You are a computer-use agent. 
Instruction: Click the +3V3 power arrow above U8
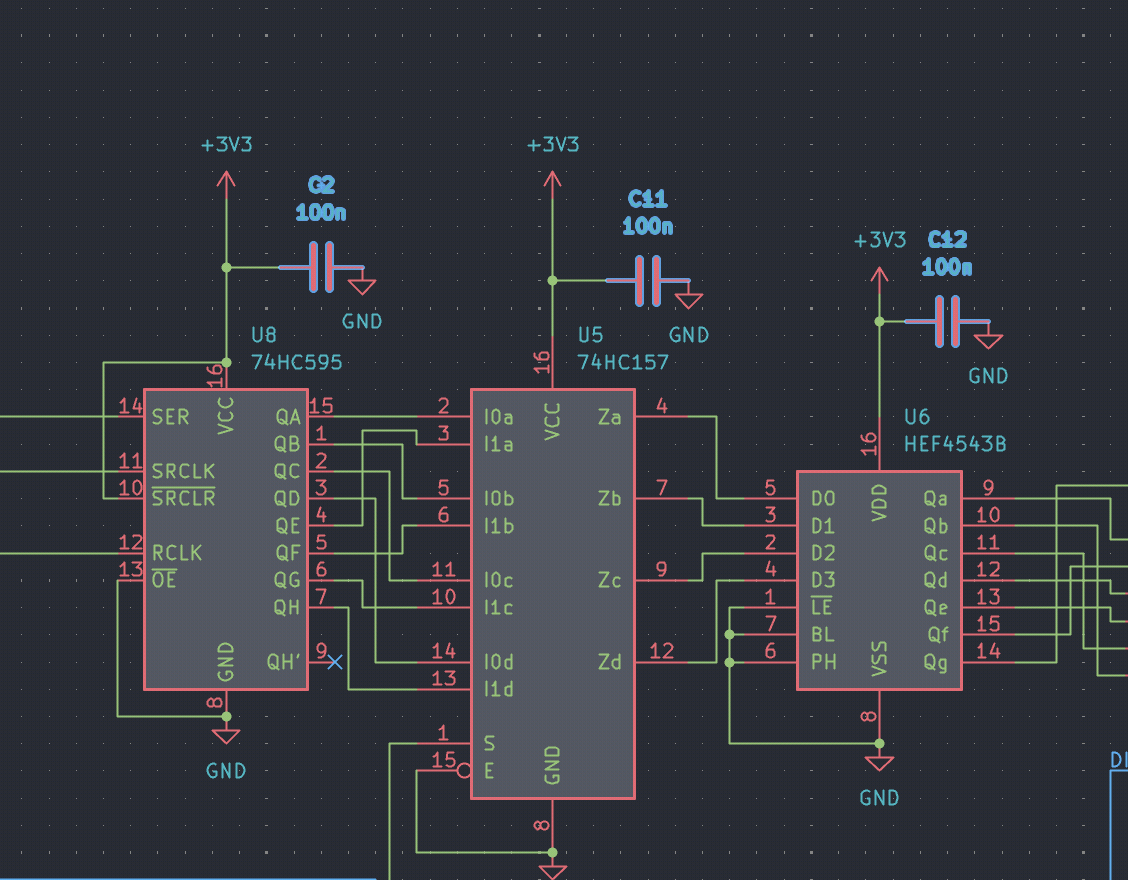(x=226, y=183)
